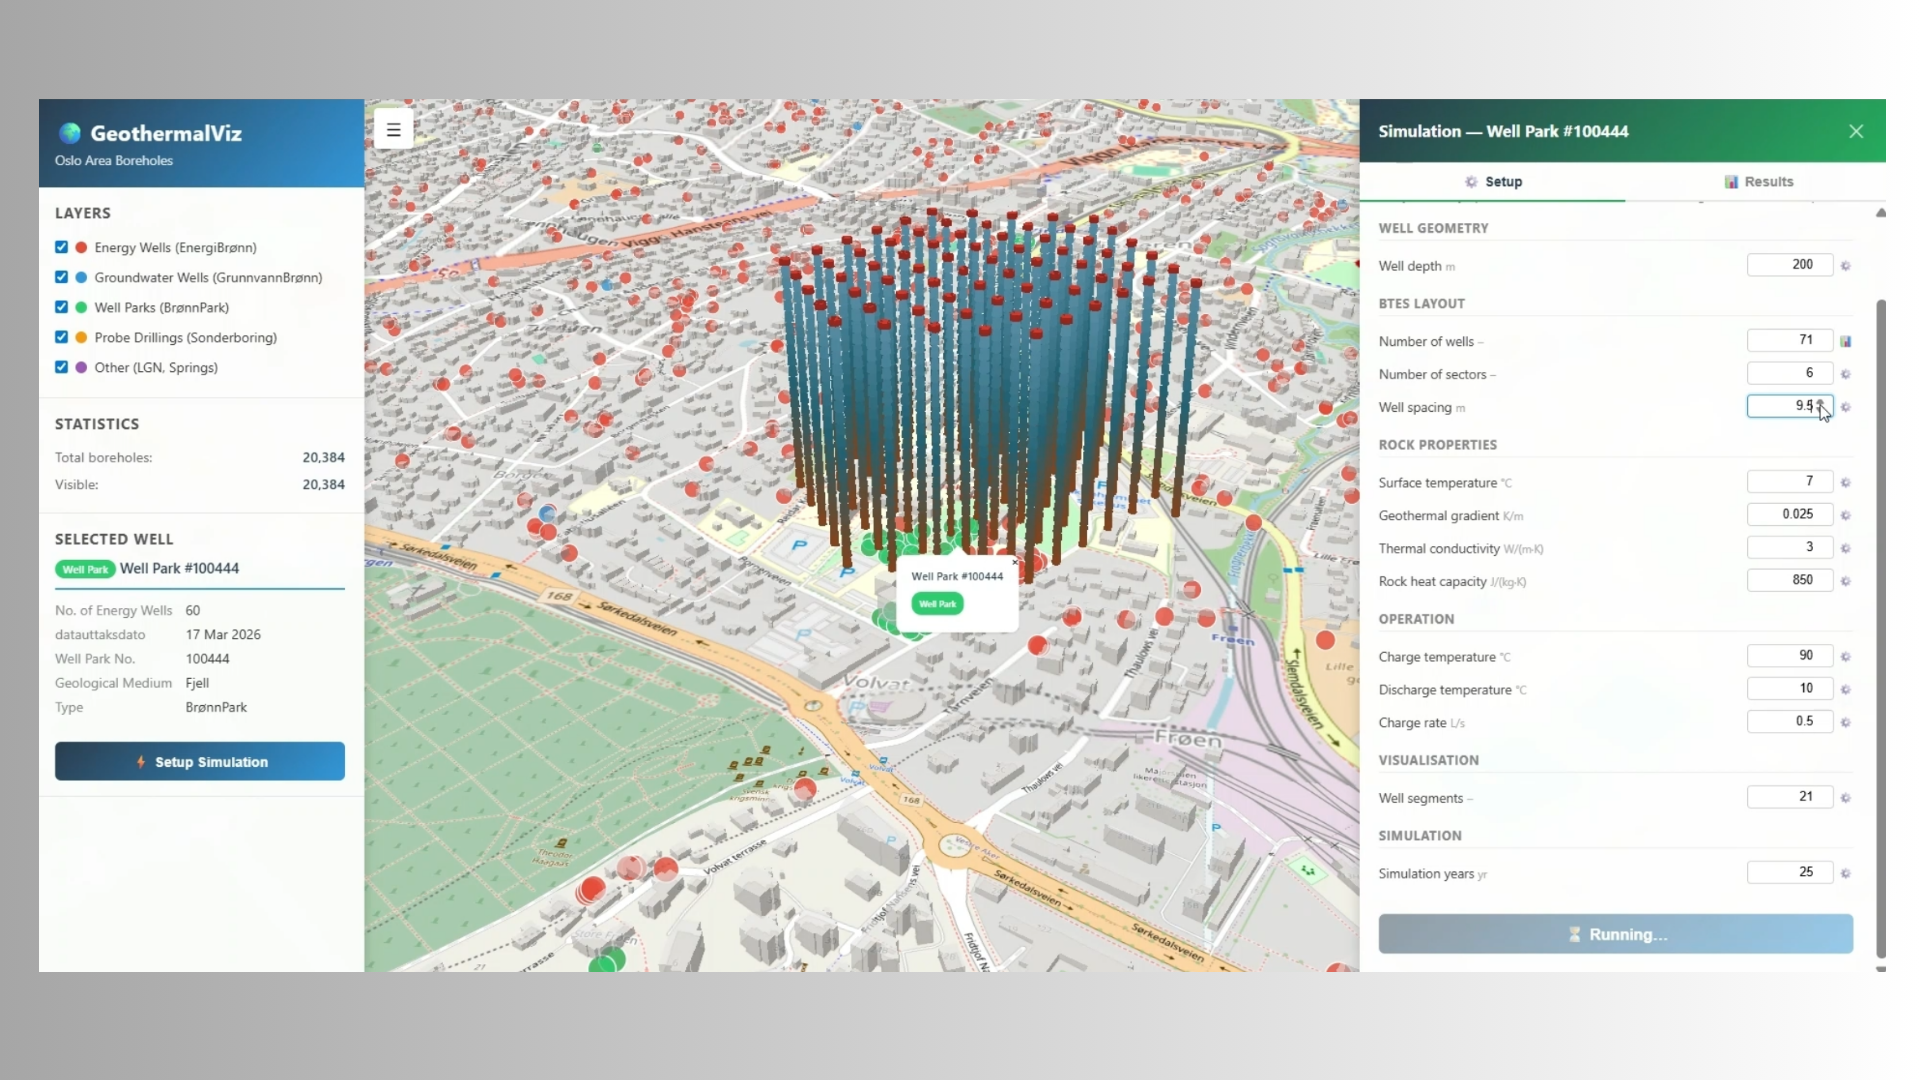Click gear icon beside Charge temperature
The height and width of the screenshot is (1080, 1920).
pos(1845,657)
